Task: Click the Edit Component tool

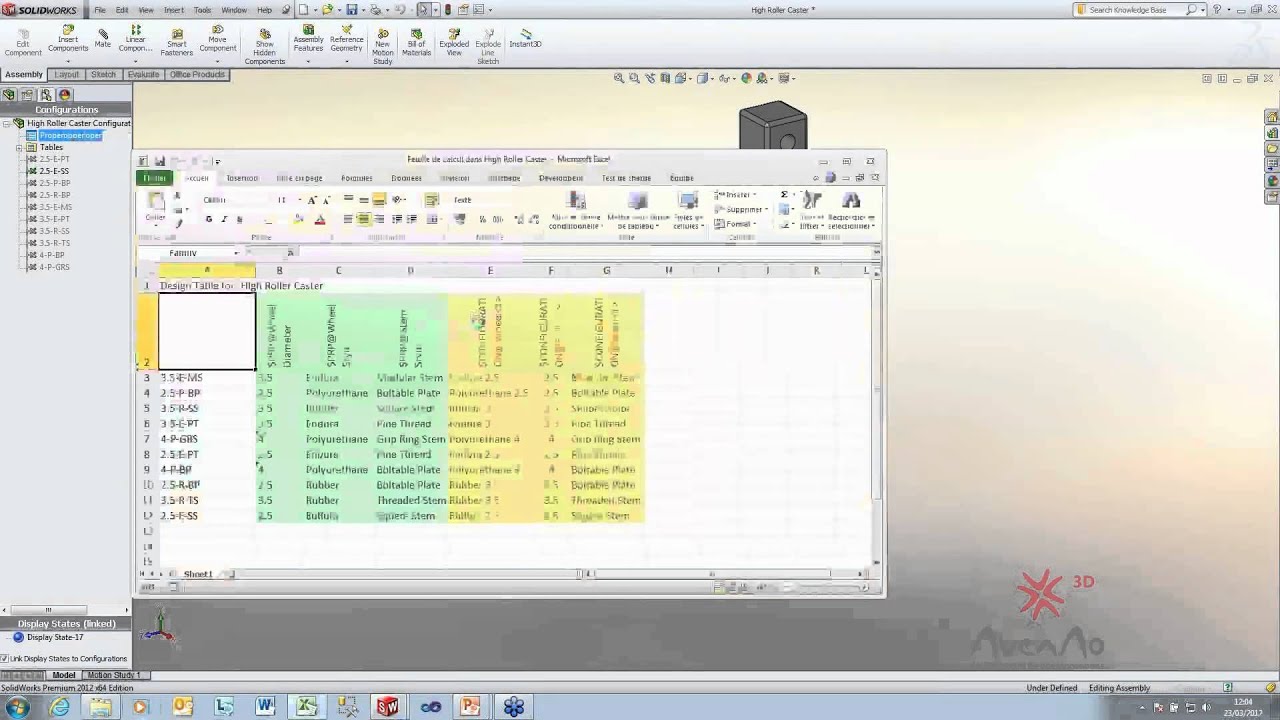Action: click(x=22, y=41)
